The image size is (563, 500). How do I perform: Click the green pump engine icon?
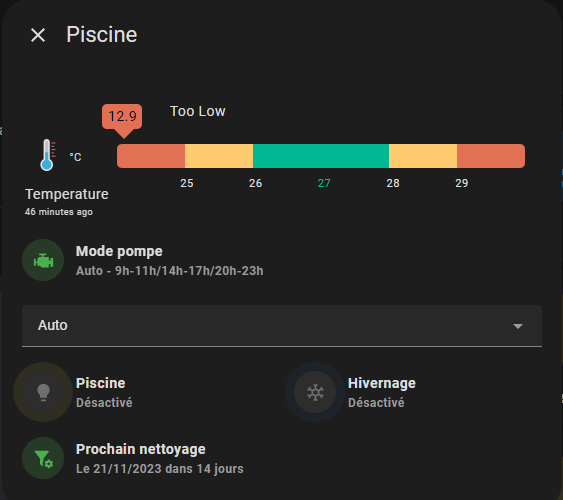[43, 260]
